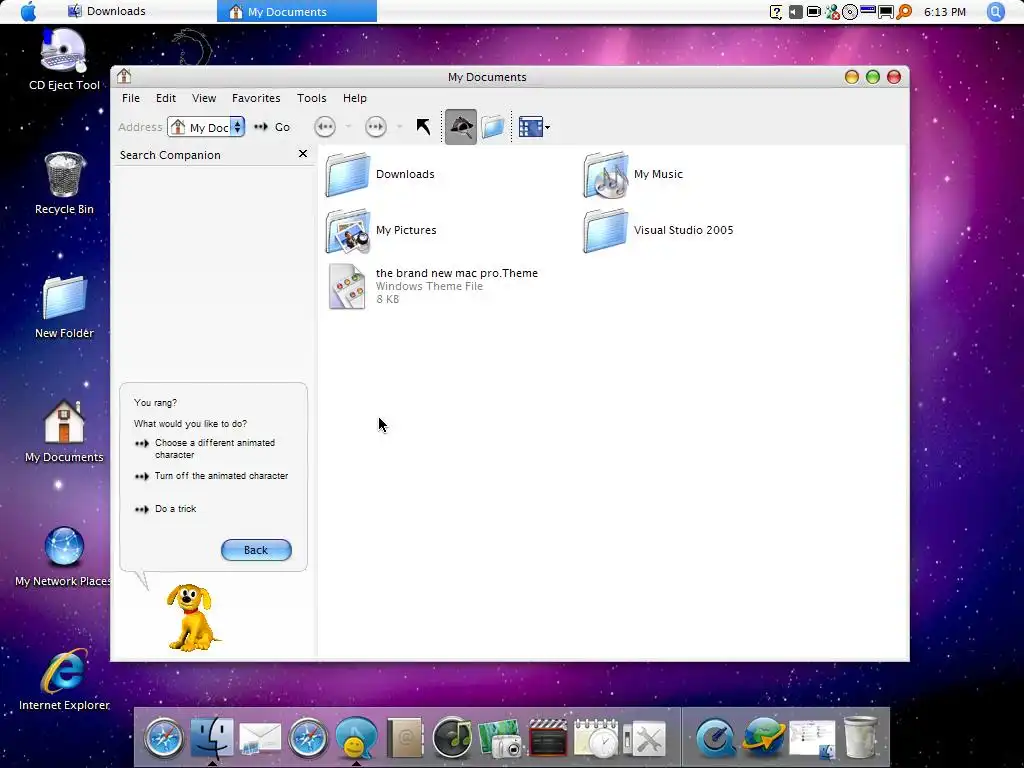
Task: Click the explorer Back arrow button
Action: point(325,127)
